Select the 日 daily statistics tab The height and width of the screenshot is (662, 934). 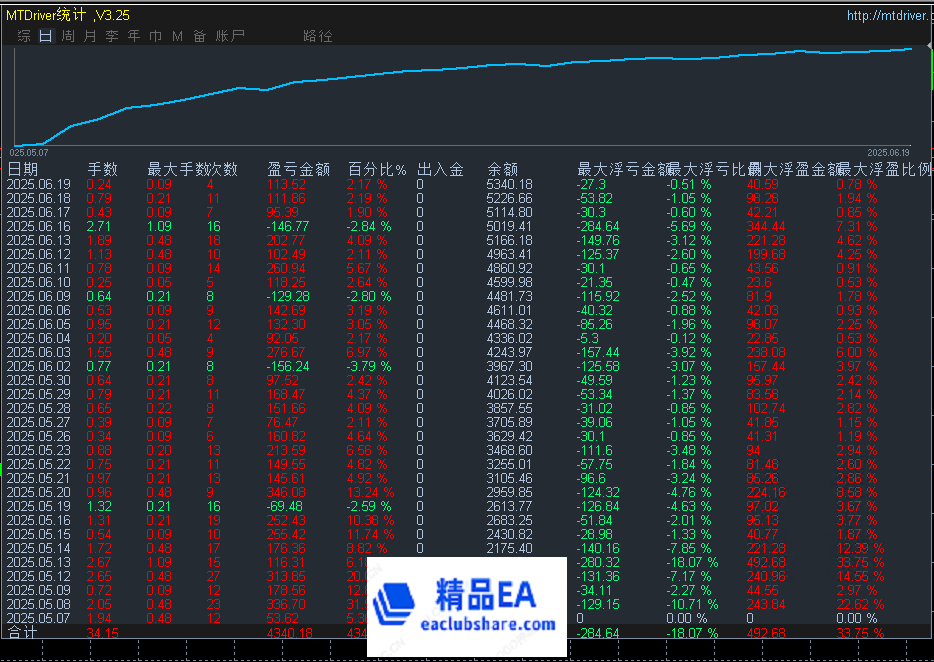[46, 36]
